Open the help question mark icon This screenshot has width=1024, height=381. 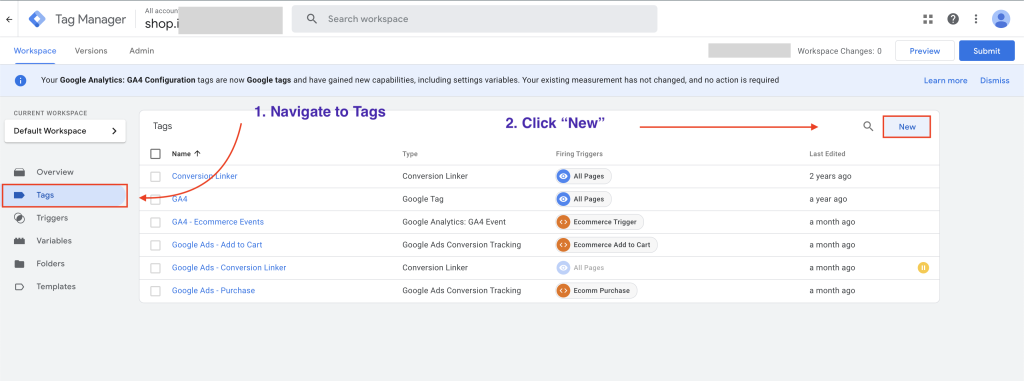pos(953,19)
